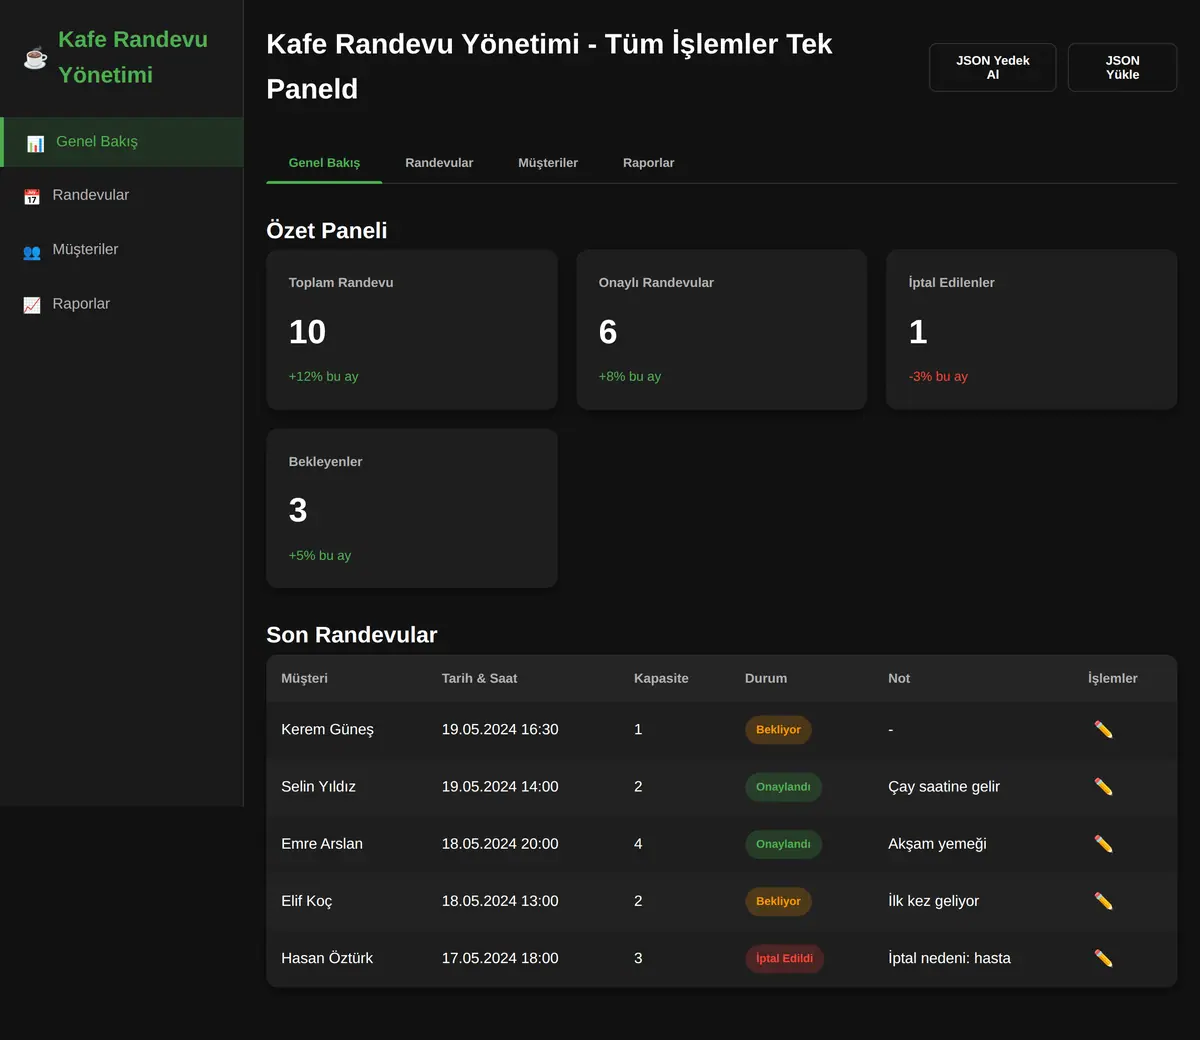Switch to the Randevular top tab

[439, 163]
